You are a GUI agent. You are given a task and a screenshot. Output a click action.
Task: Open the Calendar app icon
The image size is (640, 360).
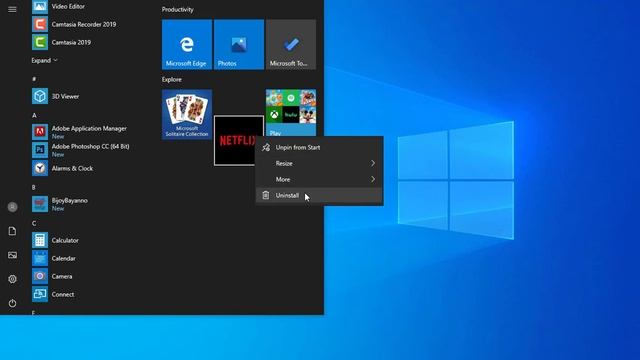pos(40,258)
